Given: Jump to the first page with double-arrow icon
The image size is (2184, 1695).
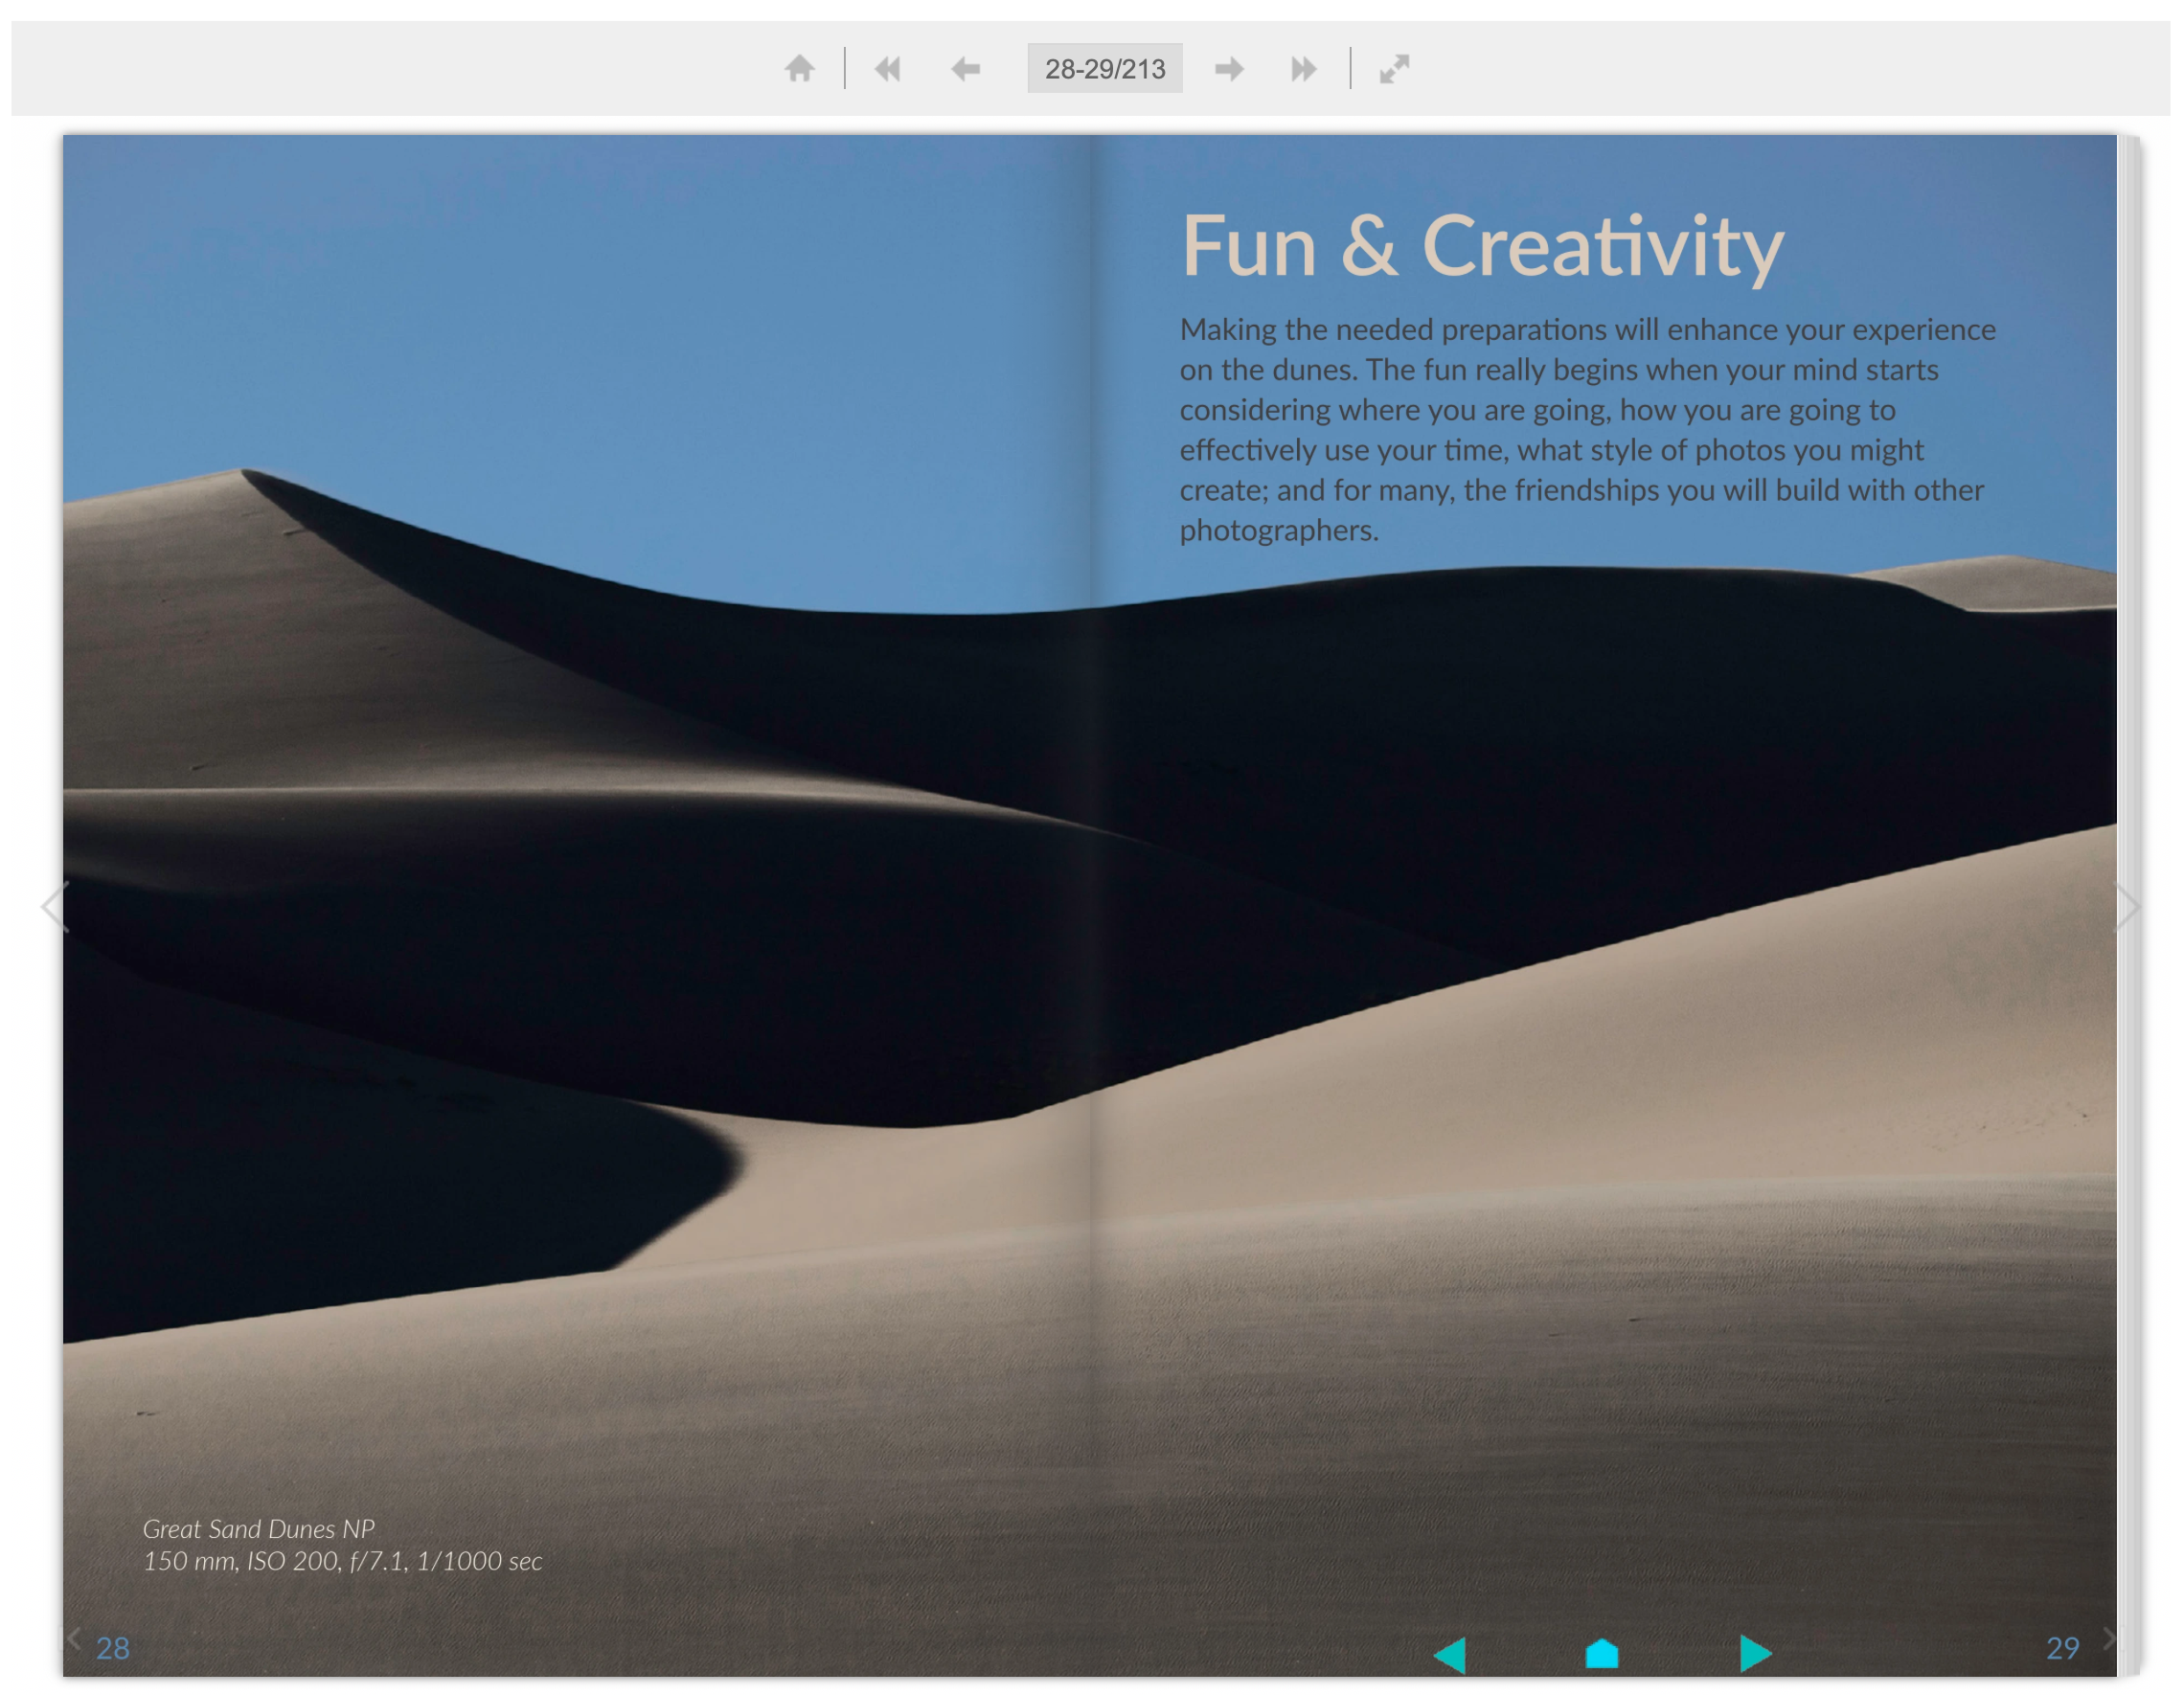Looking at the screenshot, I should (887, 68).
